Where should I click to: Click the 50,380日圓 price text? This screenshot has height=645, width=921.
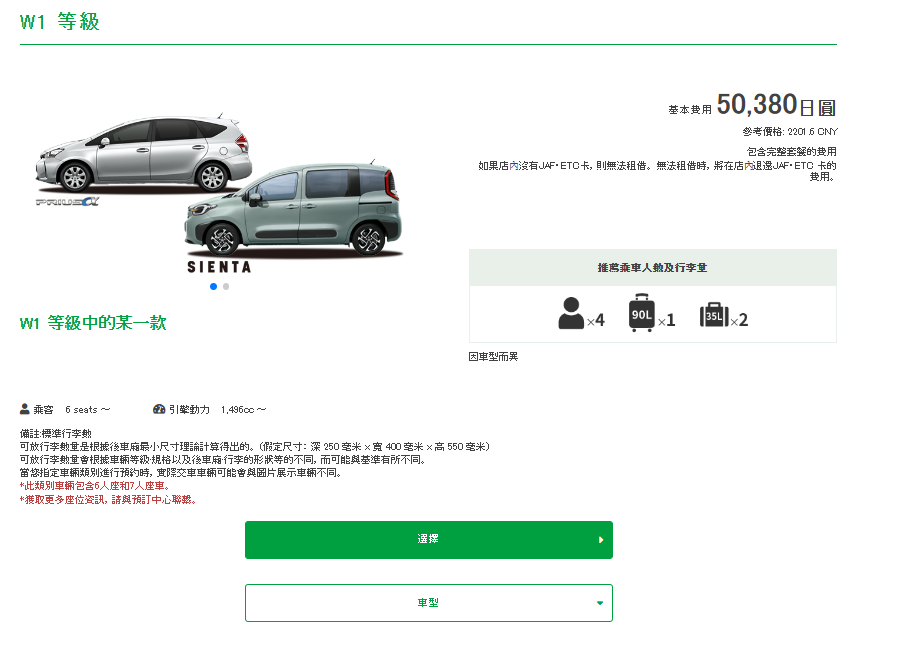776,105
